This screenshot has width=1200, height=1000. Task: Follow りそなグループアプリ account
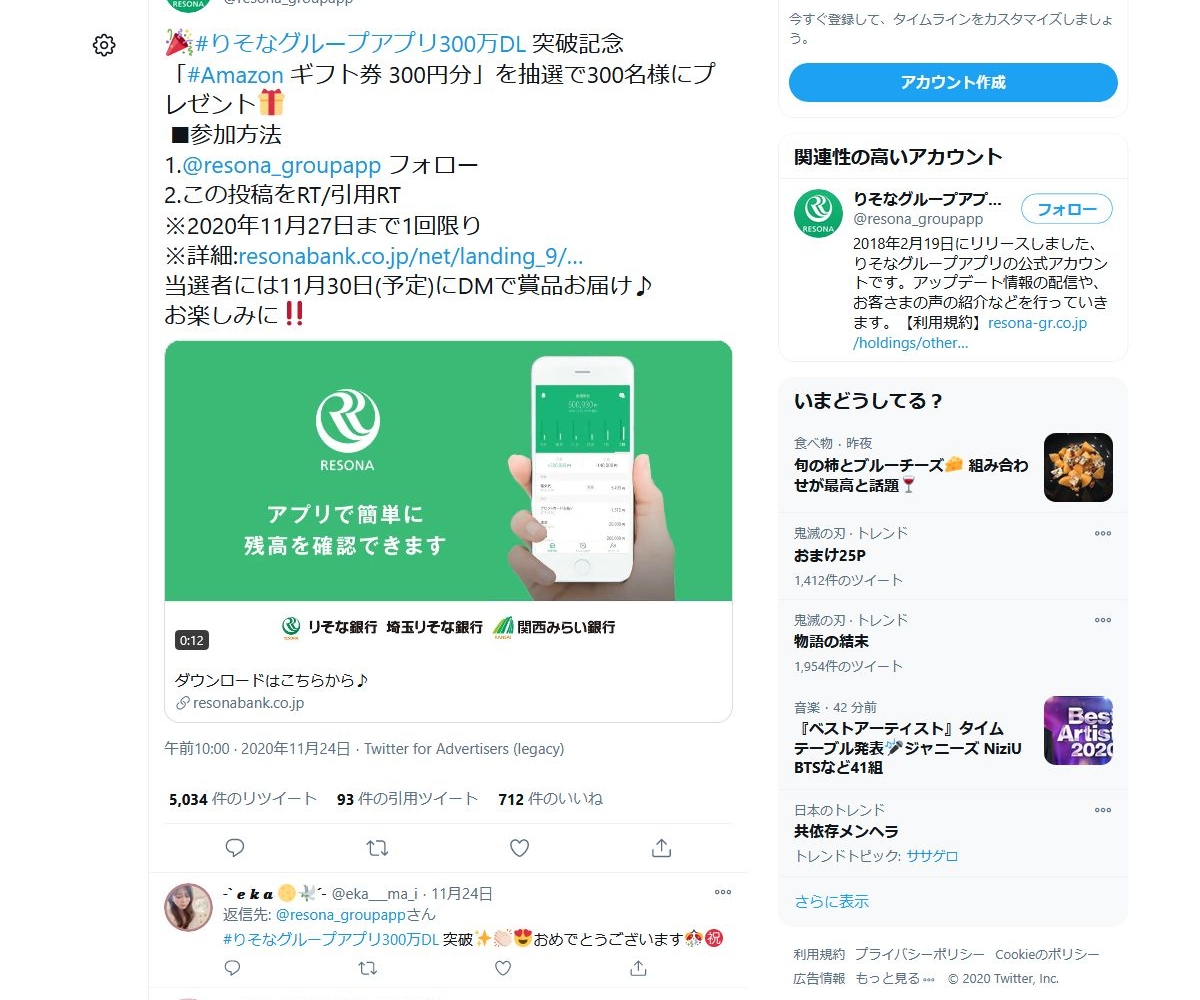tap(1067, 210)
